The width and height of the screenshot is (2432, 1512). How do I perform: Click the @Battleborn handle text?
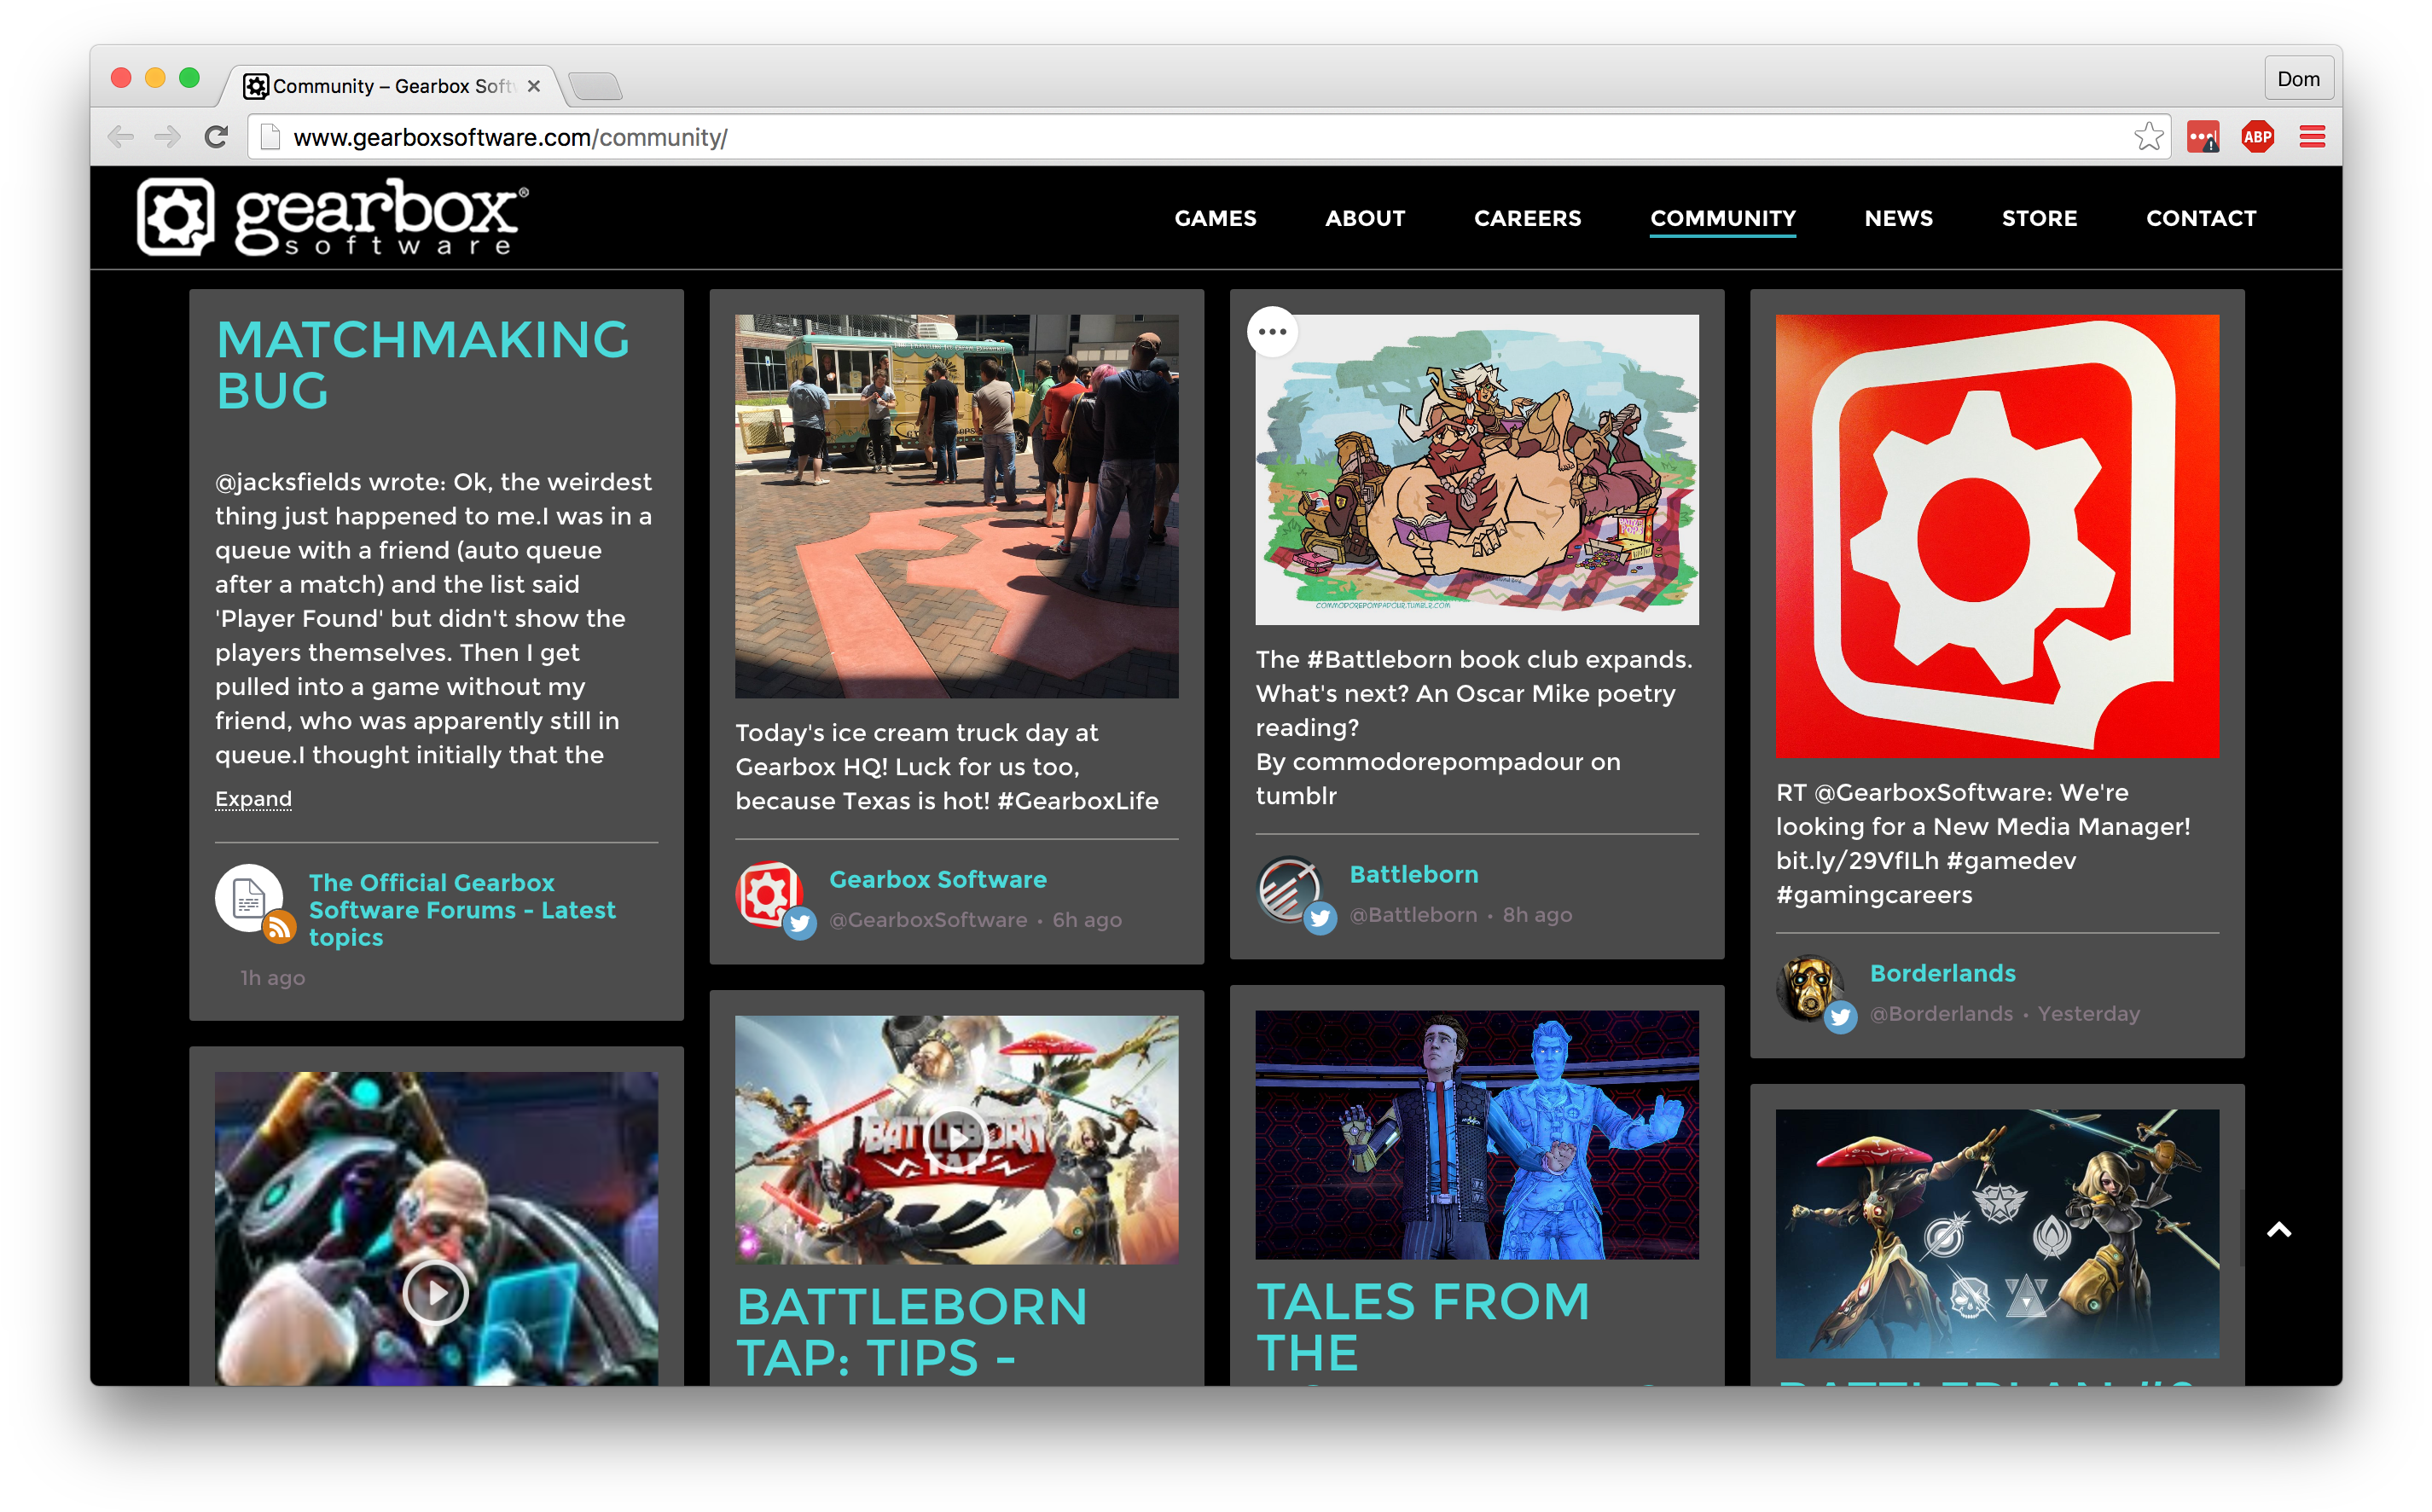click(x=1413, y=915)
